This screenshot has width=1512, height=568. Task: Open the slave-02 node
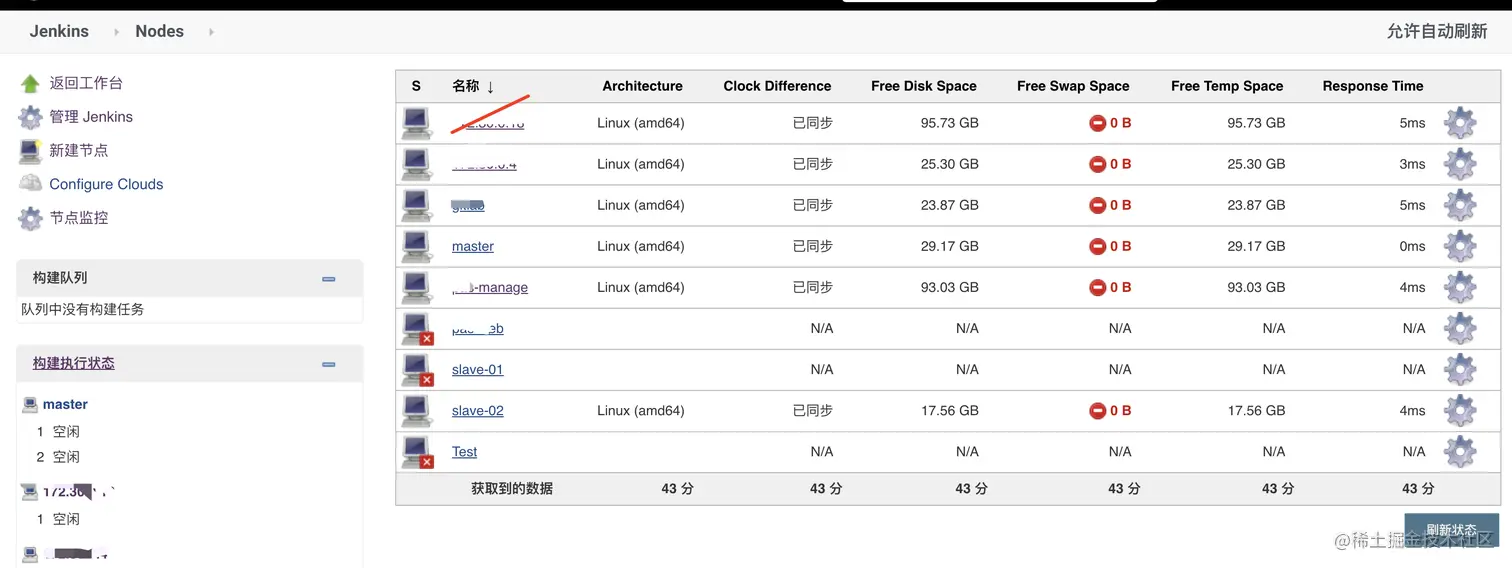click(x=477, y=410)
